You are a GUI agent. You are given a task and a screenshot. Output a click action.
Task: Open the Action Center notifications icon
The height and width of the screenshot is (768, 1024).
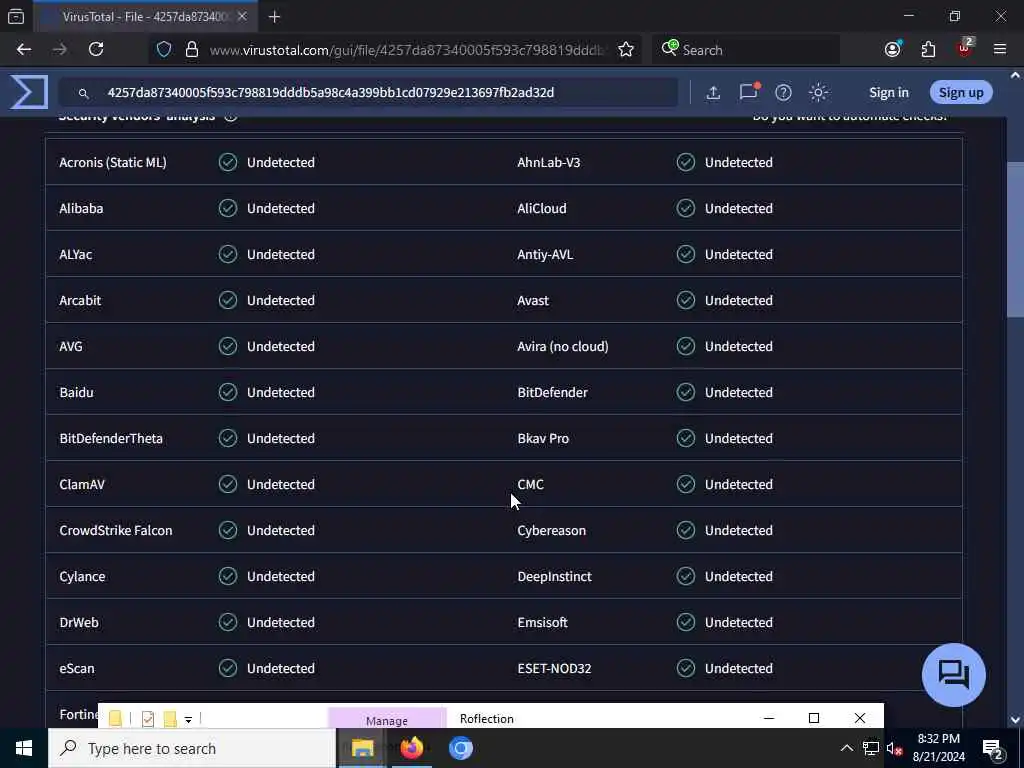click(x=993, y=749)
